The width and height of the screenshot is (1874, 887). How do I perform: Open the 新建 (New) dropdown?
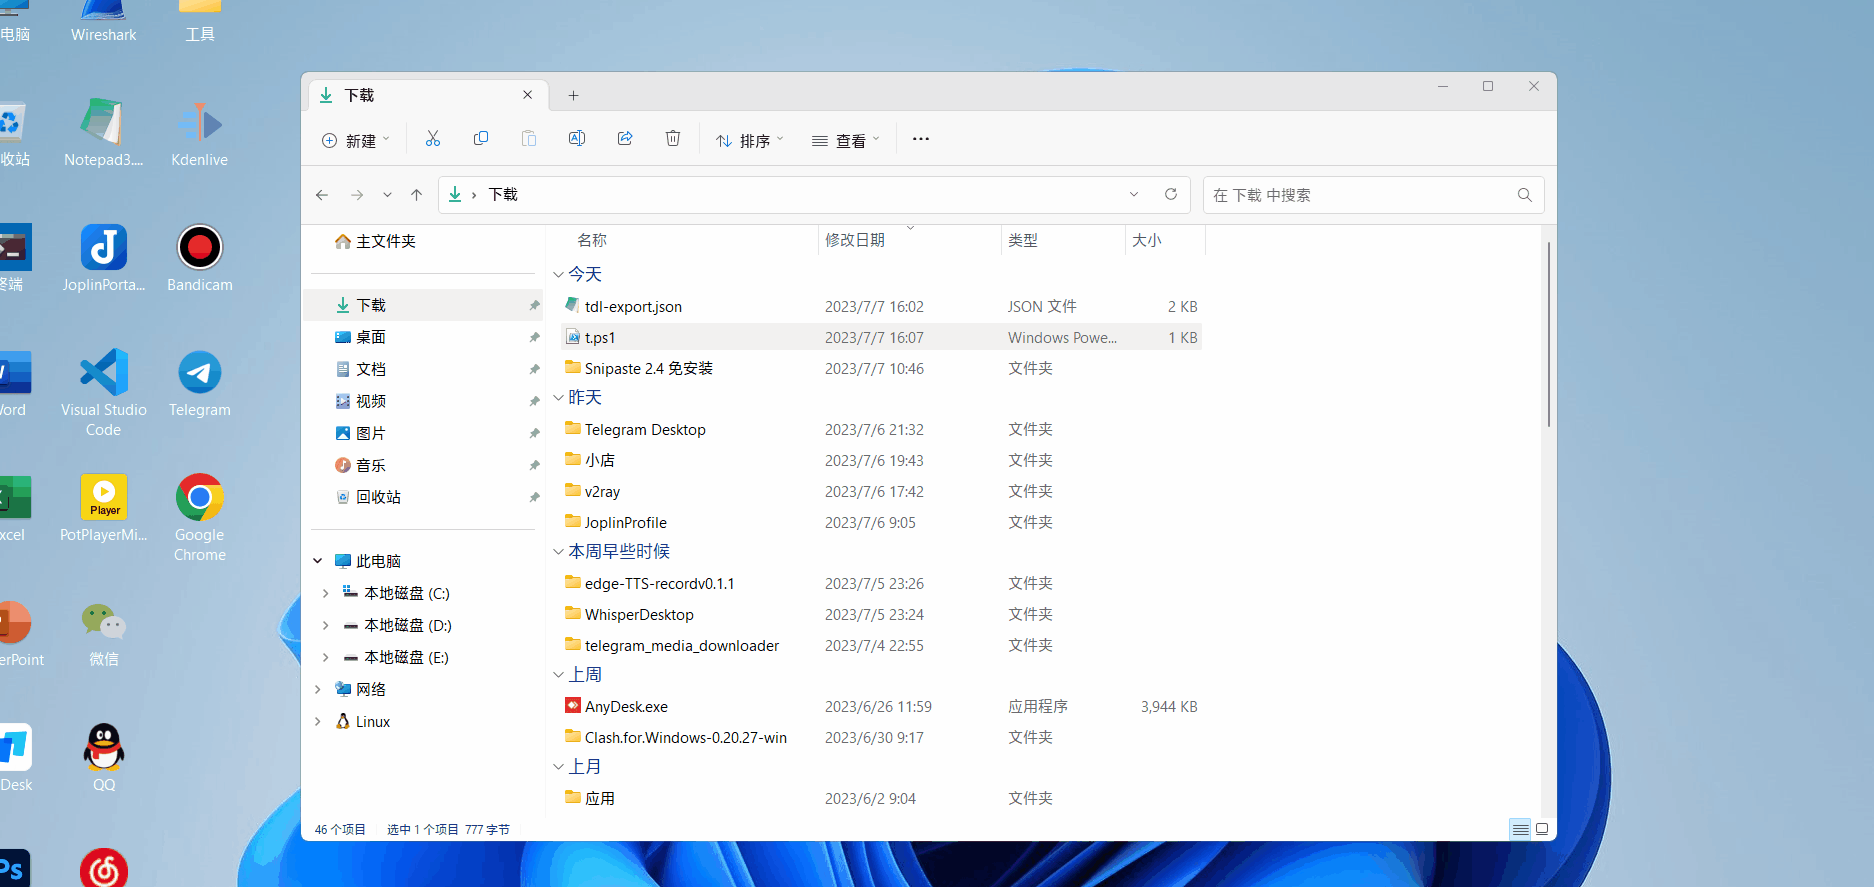tap(356, 140)
